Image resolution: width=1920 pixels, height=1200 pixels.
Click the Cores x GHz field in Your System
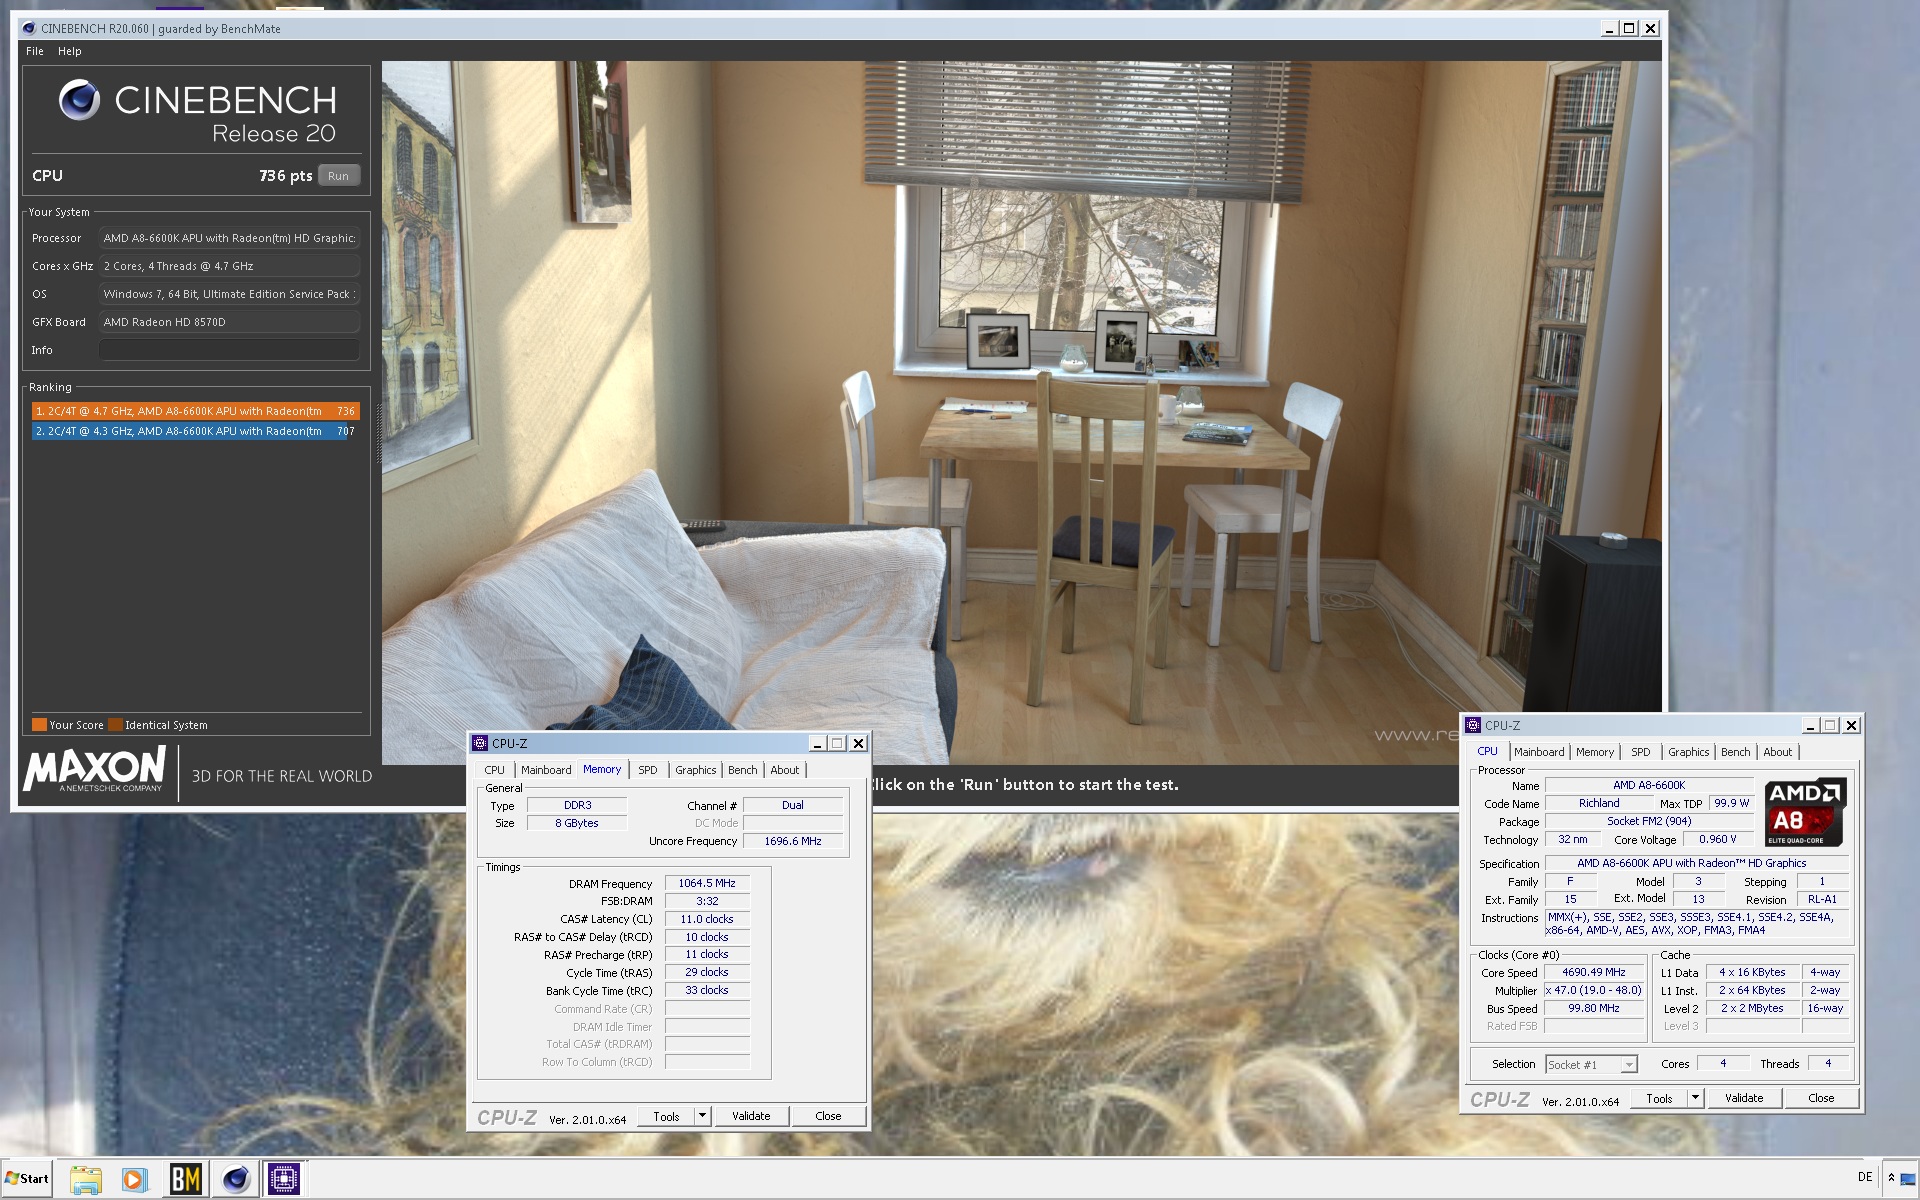click(229, 266)
